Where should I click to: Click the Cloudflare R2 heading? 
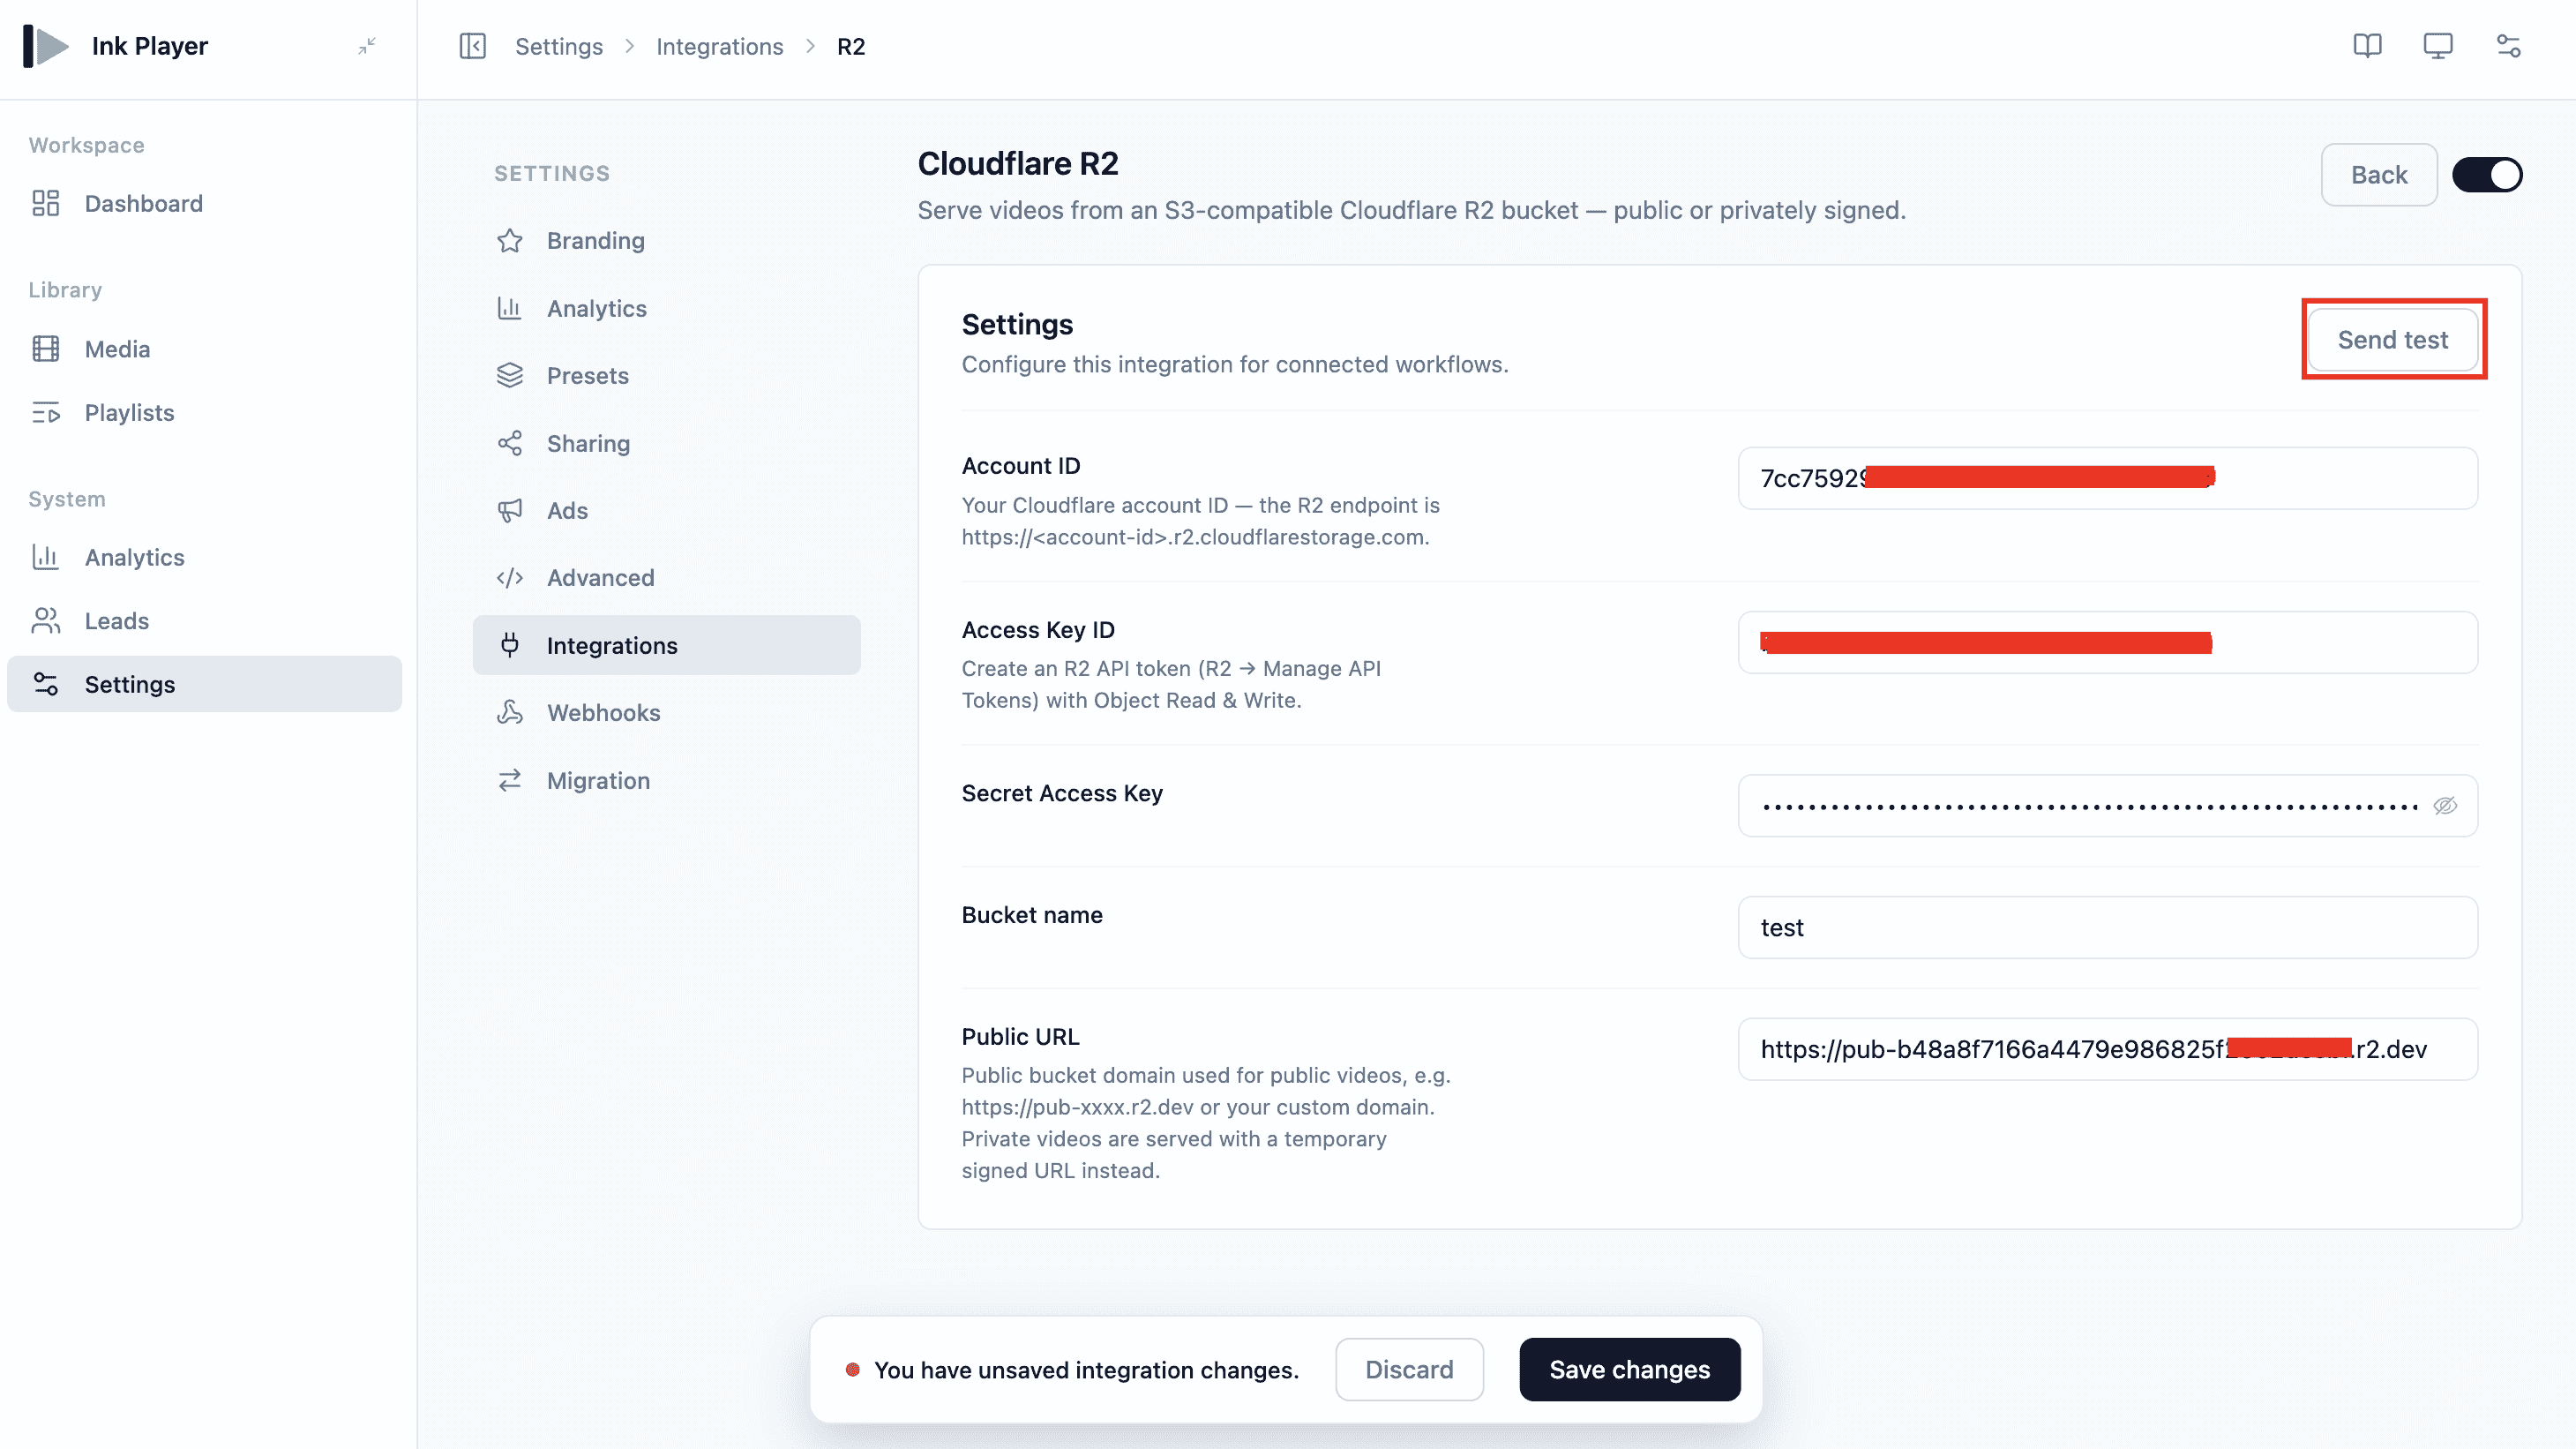[1018, 163]
